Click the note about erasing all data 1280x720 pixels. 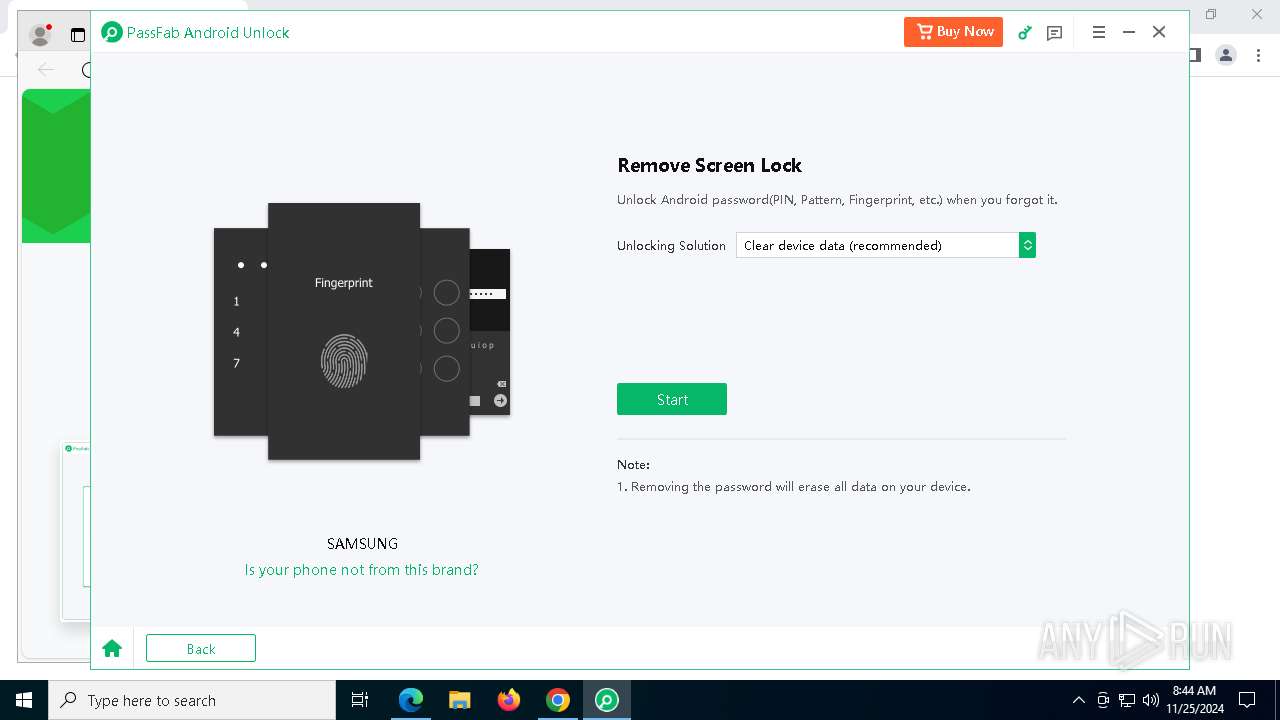794,487
